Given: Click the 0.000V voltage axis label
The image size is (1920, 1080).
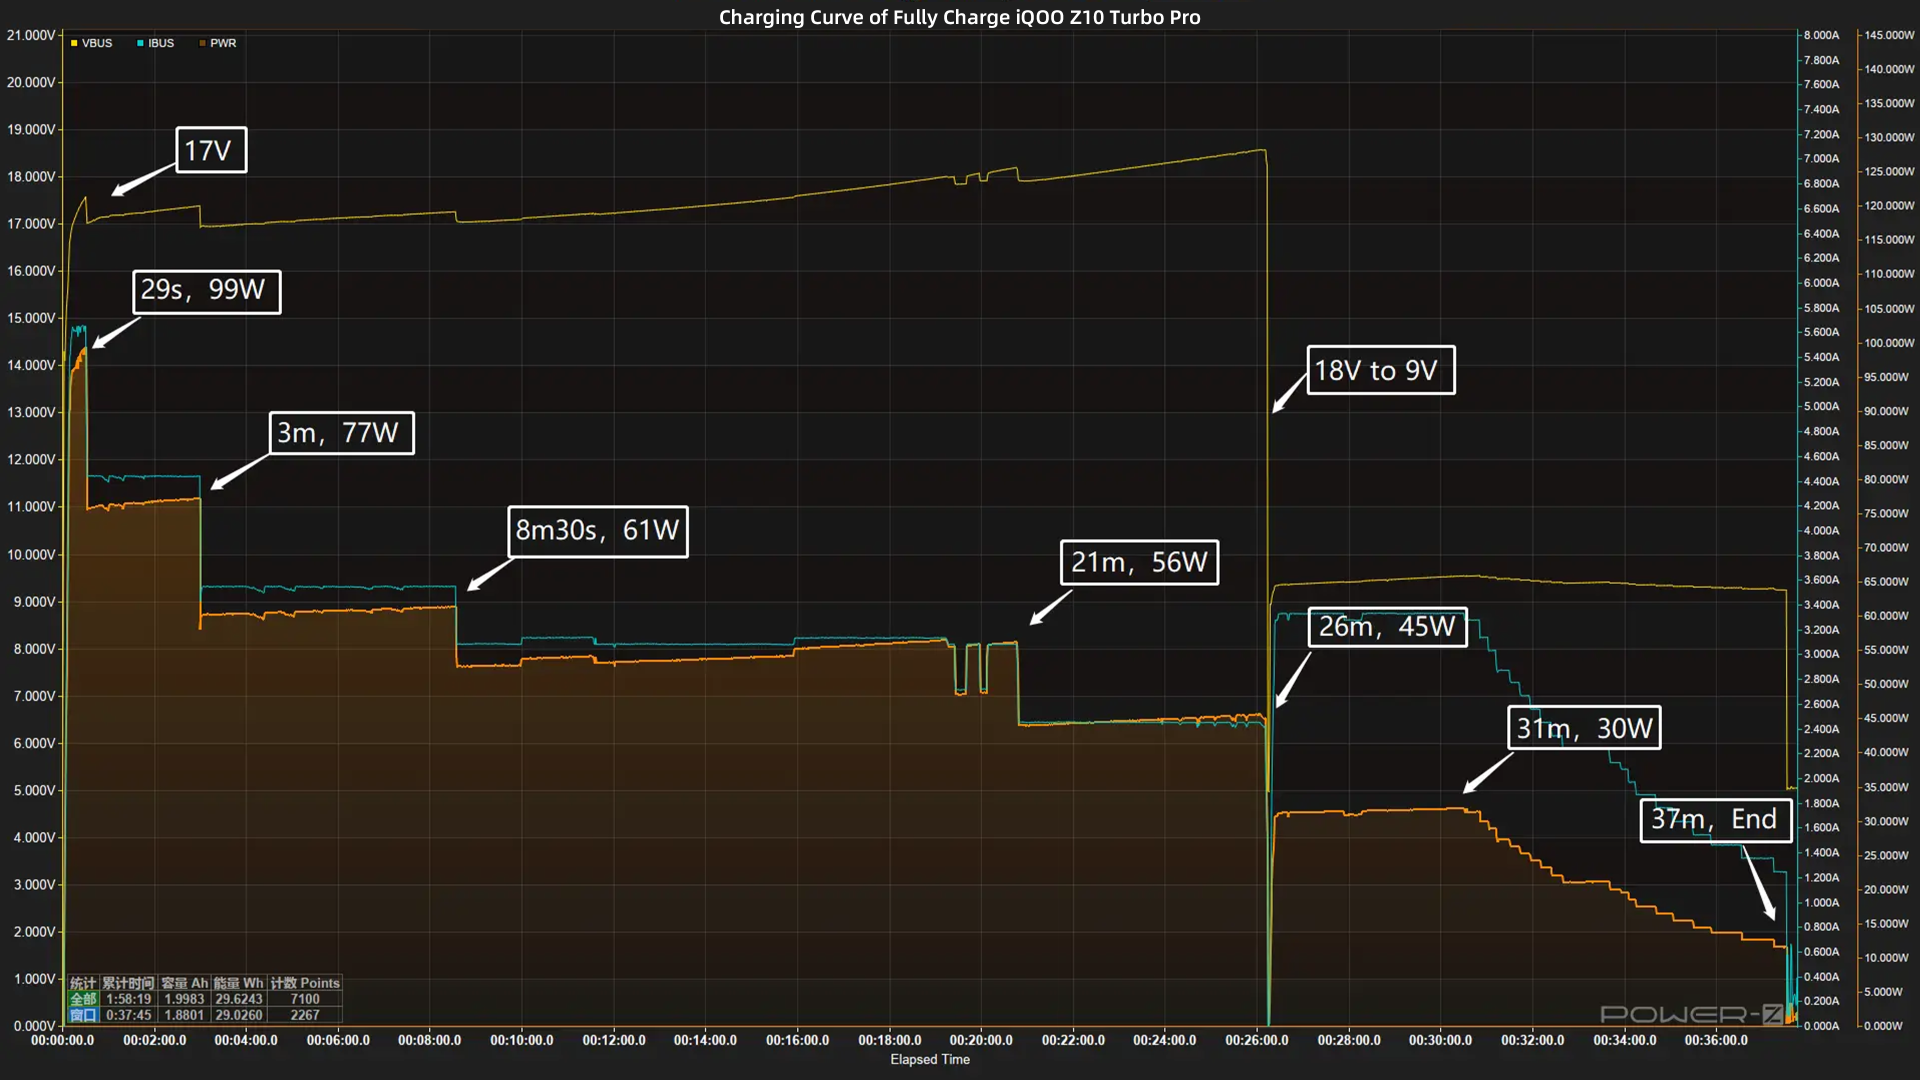Looking at the screenshot, I should pyautogui.click(x=33, y=1026).
